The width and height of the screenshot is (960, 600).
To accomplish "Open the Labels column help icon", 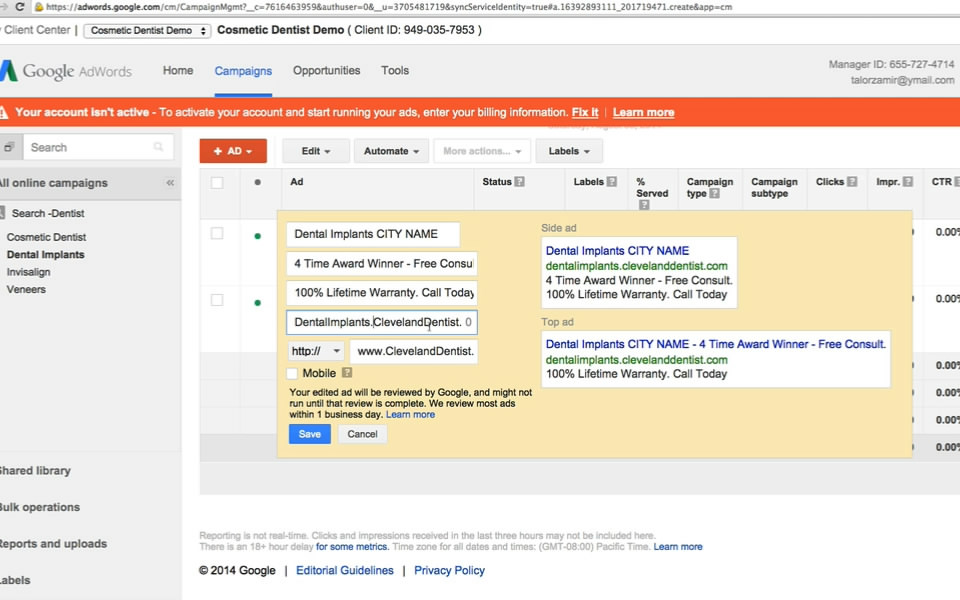I will click(612, 182).
